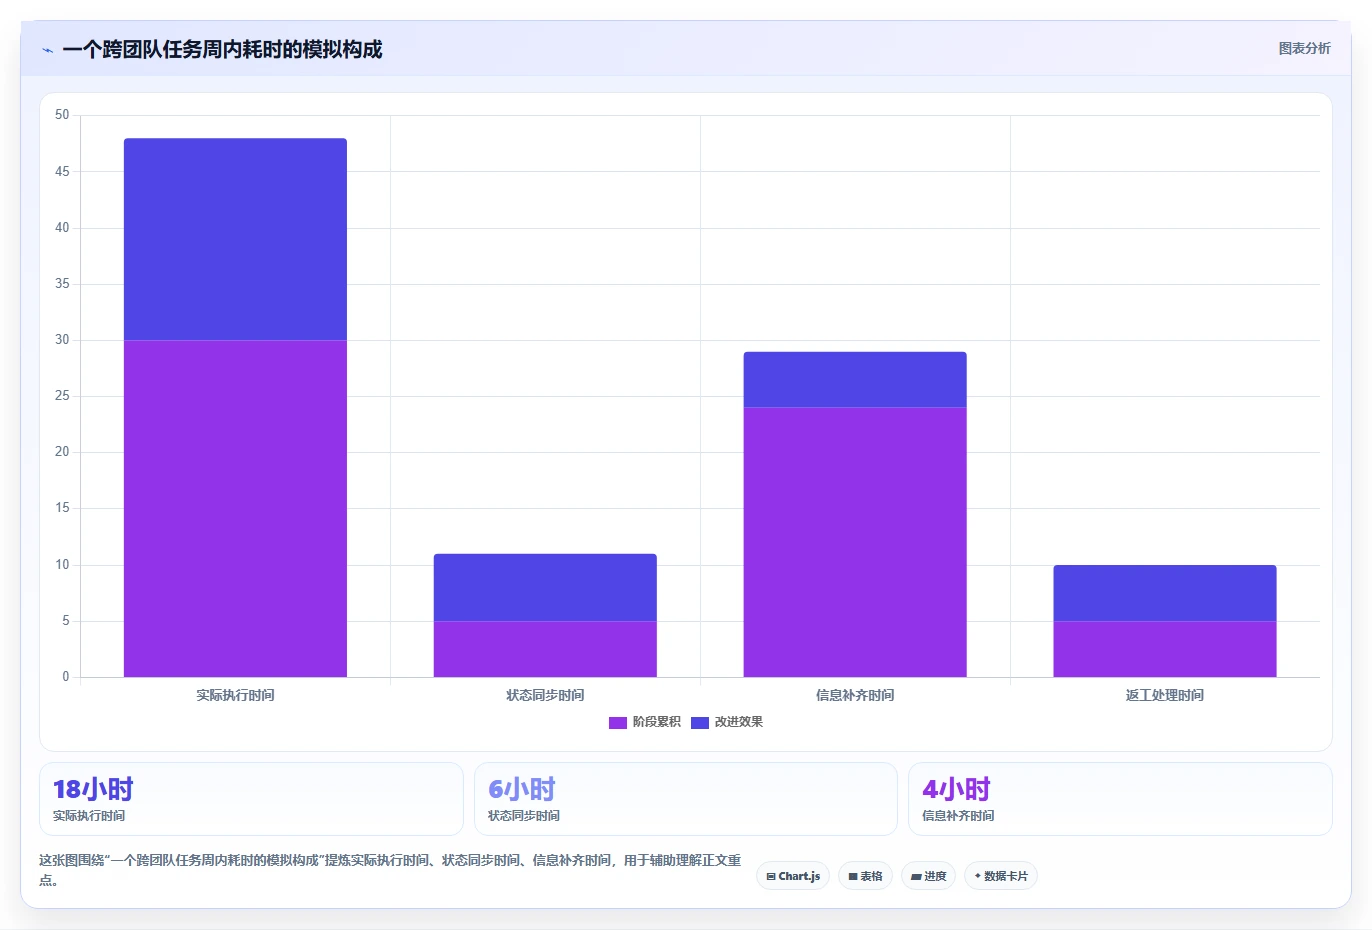Screen dimensions: 1372x930
Task: Click the purple 返工处理时间 bar segment
Action: (x=1165, y=649)
